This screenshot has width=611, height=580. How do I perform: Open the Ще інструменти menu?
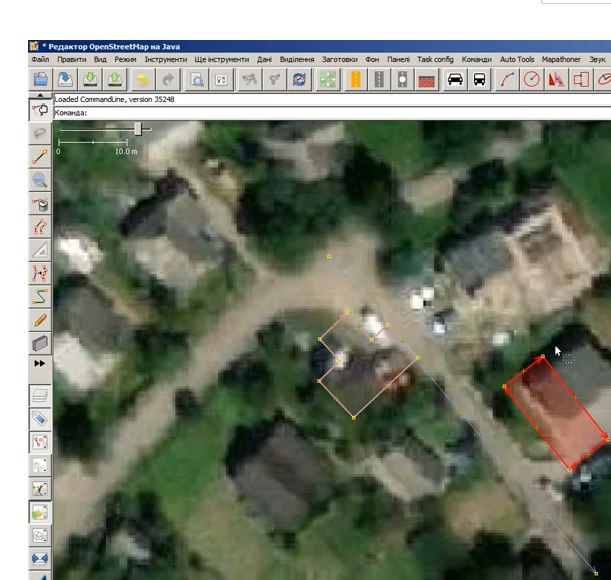222,59
